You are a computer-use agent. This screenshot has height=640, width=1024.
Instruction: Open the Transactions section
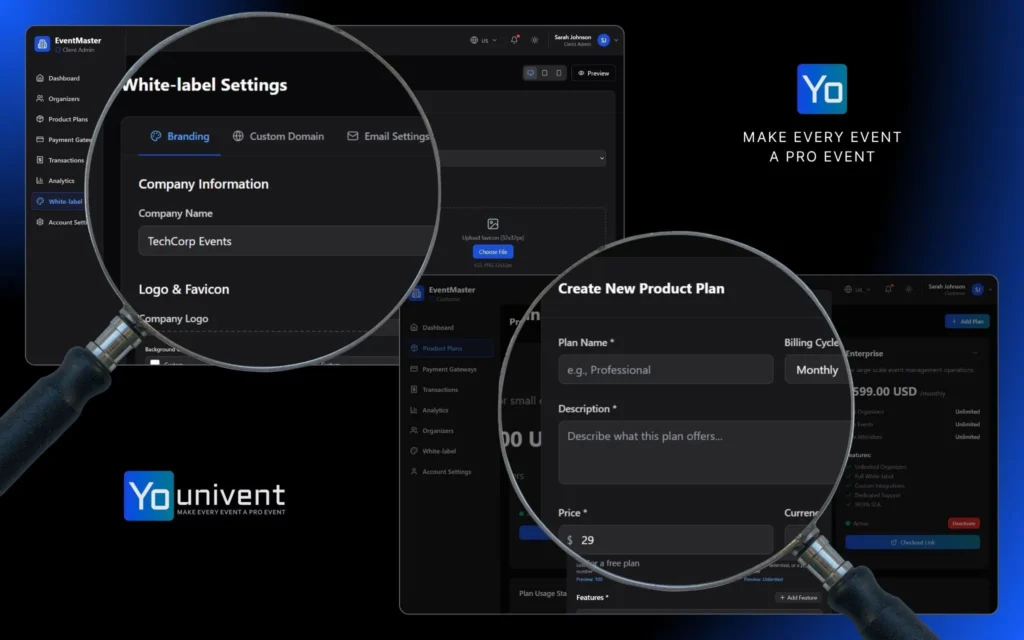(x=63, y=159)
